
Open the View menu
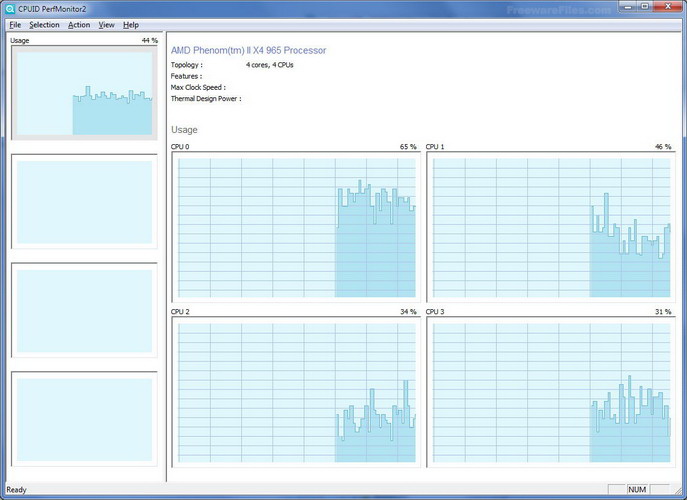coord(106,25)
